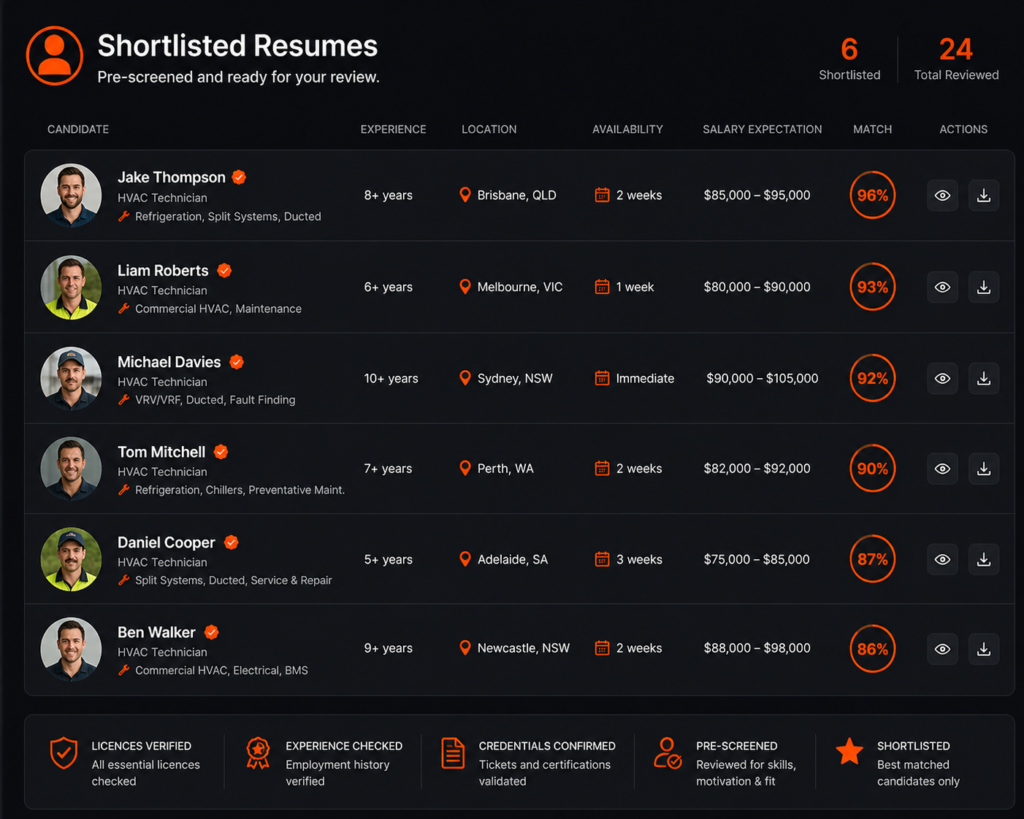The image size is (1024, 819).
Task: Click the Credentials Confirmed document icon
Action: [x=453, y=753]
